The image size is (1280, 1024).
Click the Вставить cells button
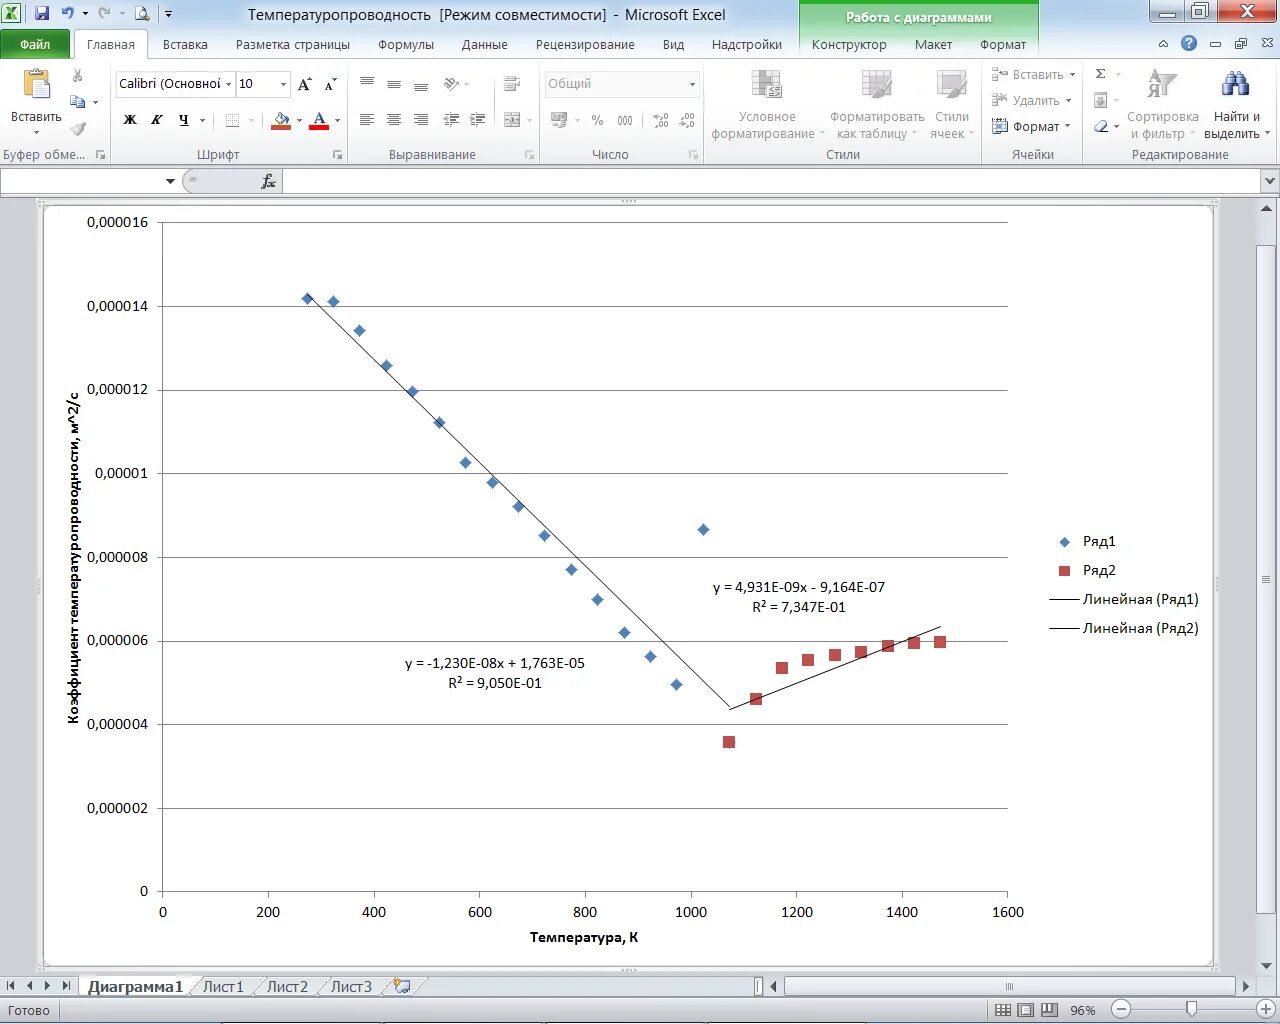1034,74
